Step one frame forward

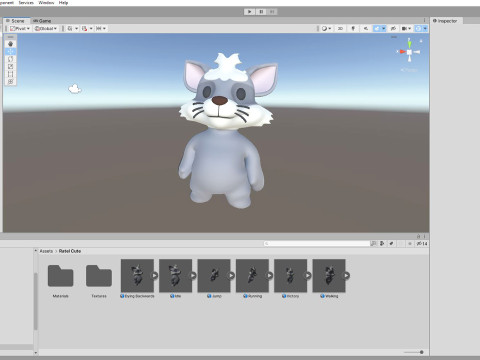click(272, 12)
